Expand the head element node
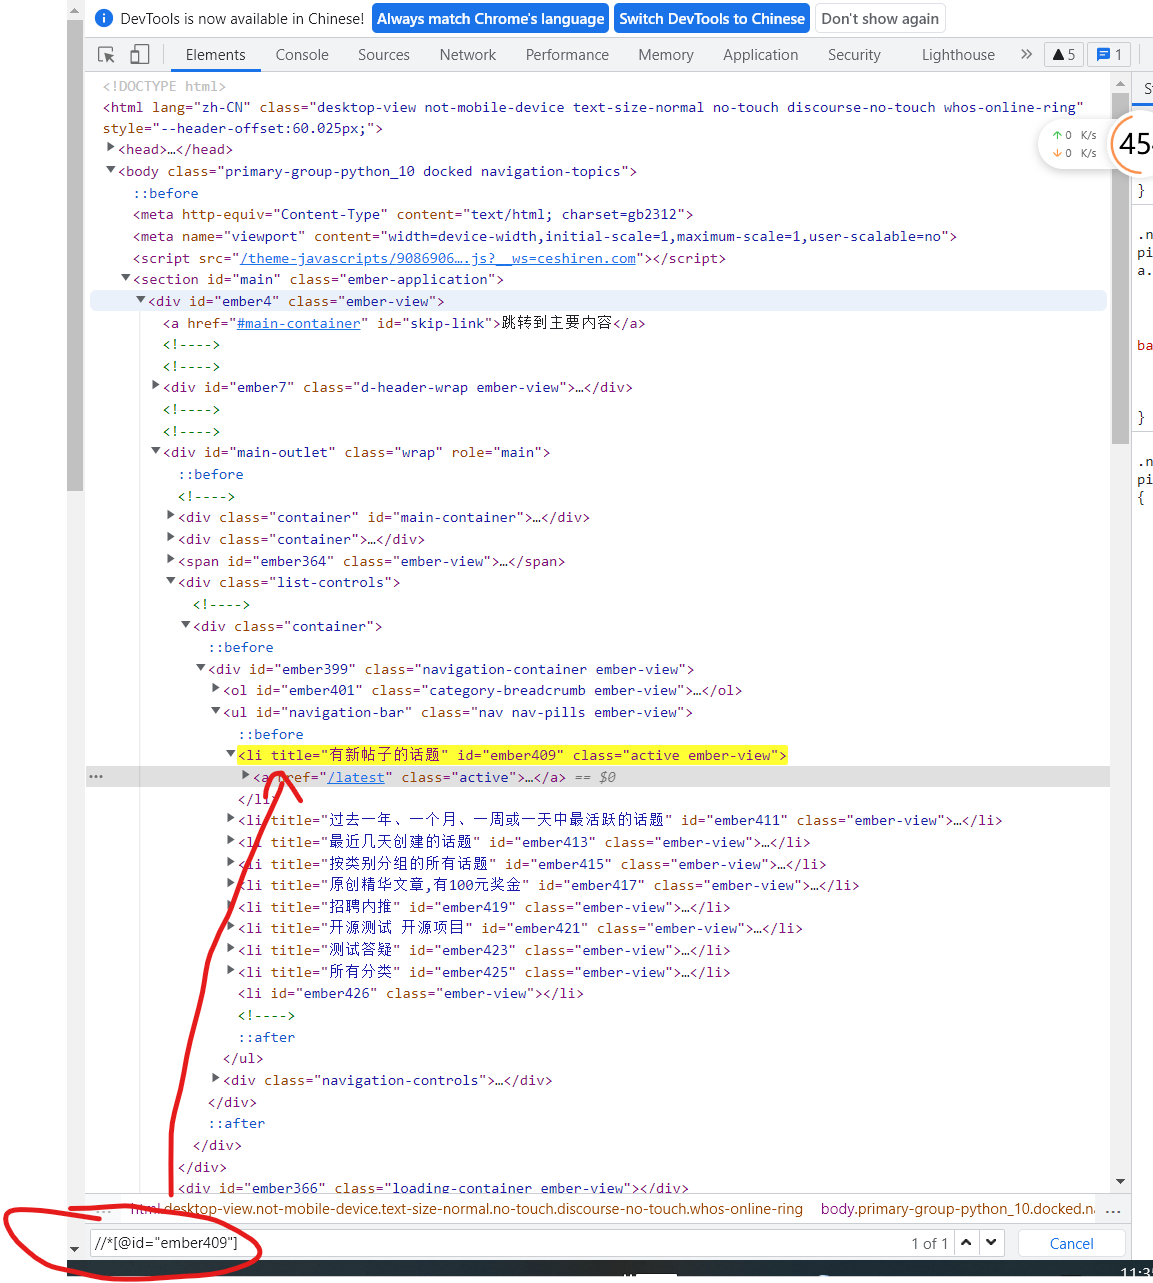This screenshot has height=1283, width=1153. click(x=110, y=148)
